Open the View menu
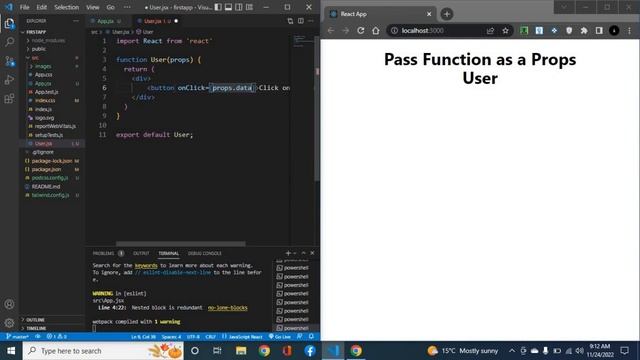Image resolution: width=640 pixels, height=360 pixels. click(93, 7)
